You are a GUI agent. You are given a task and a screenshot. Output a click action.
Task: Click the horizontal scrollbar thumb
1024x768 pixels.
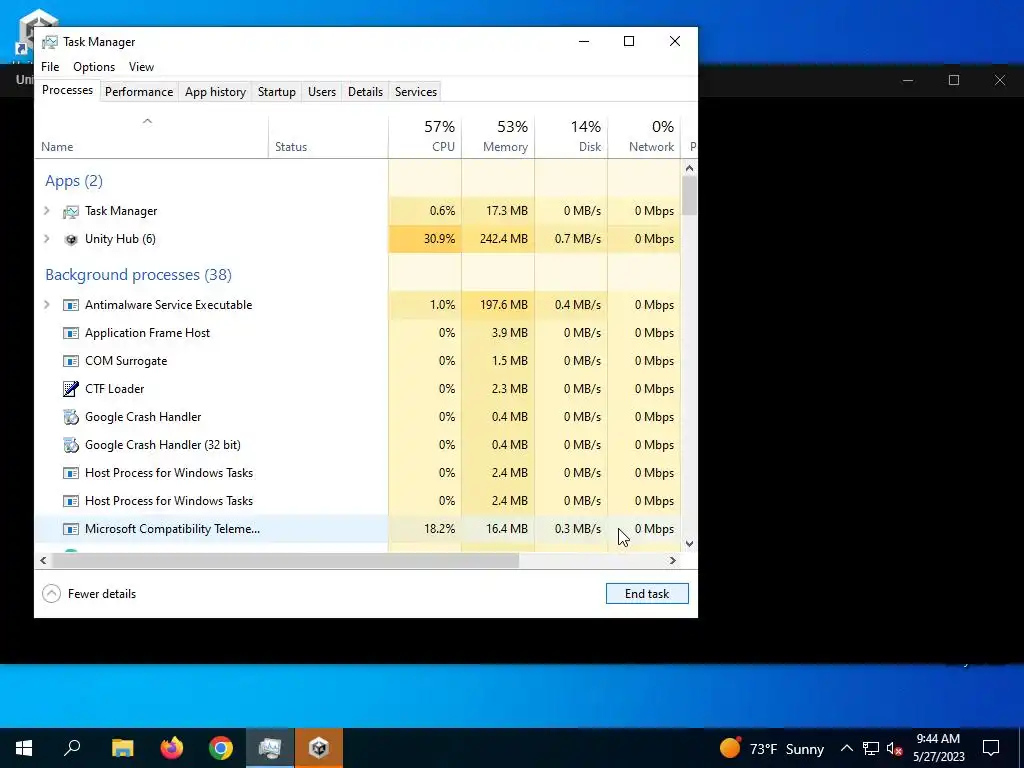point(285,560)
